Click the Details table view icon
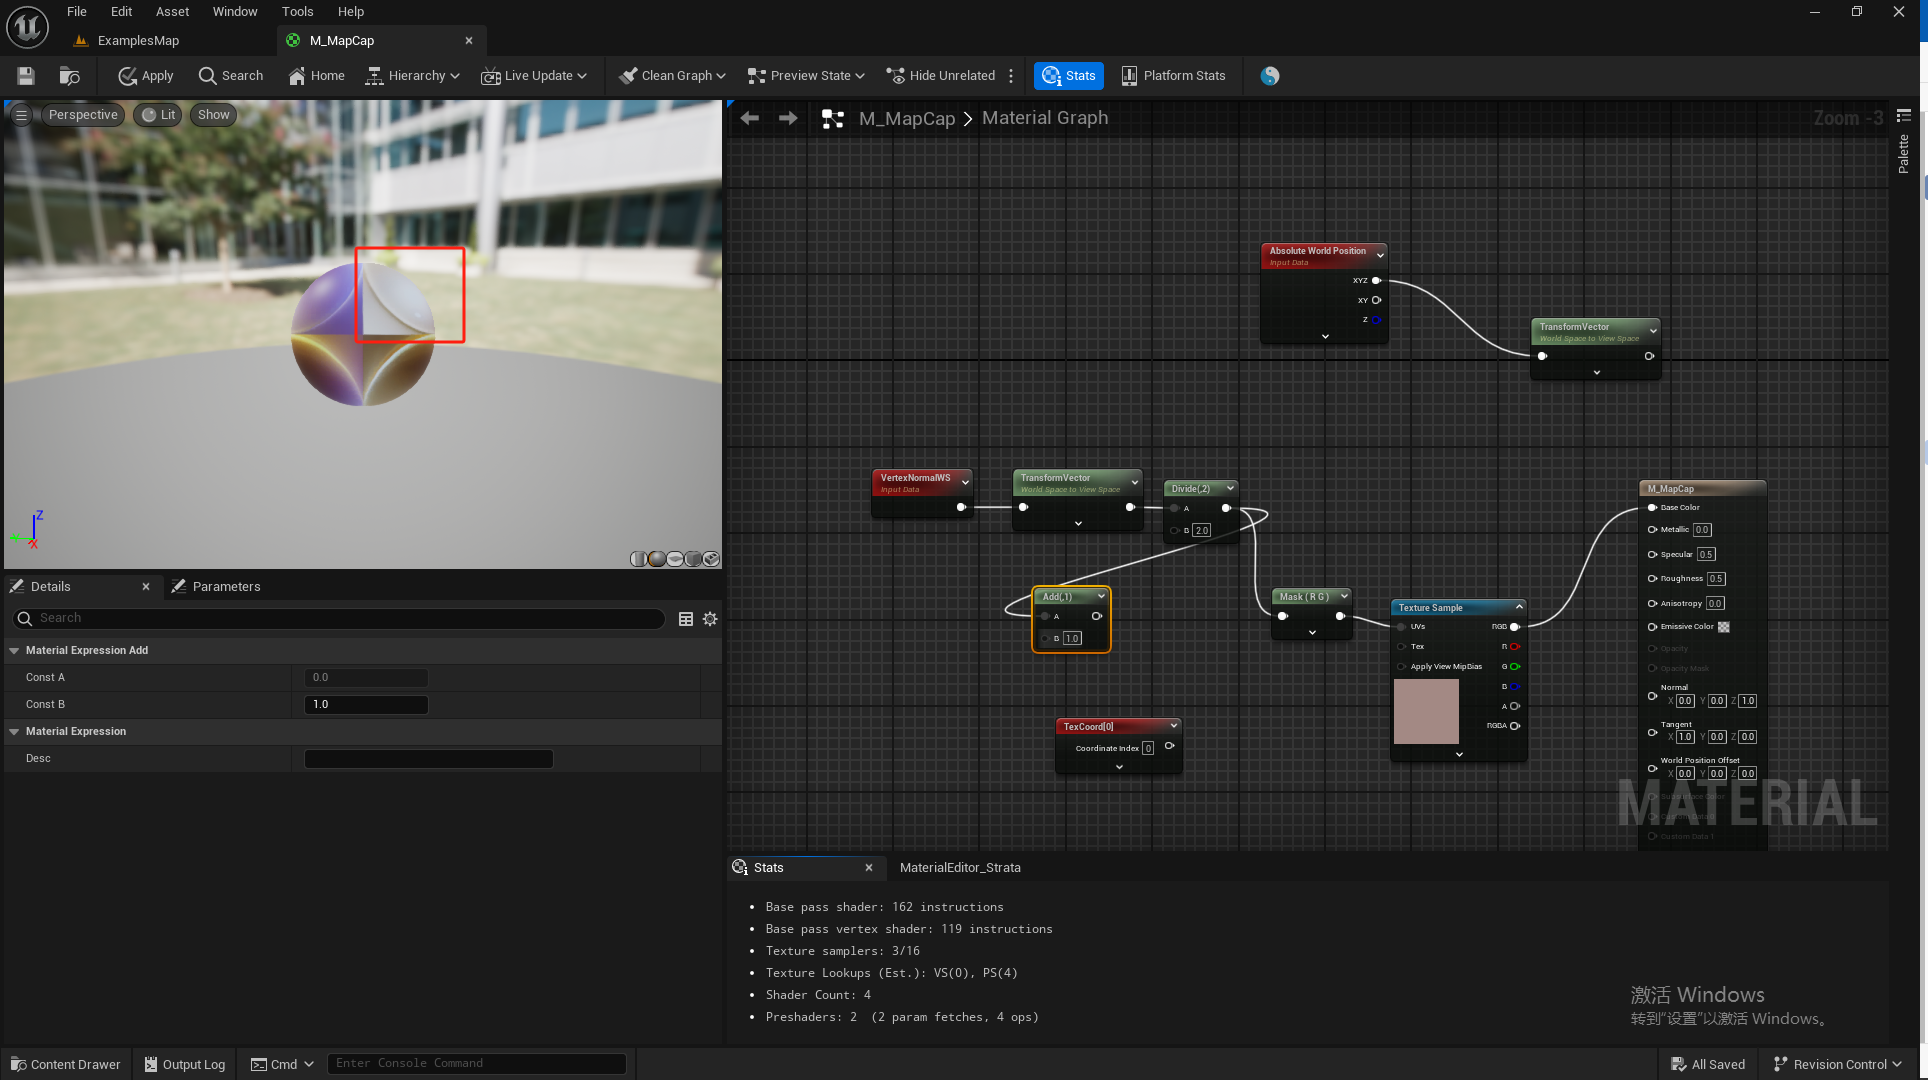Viewport: 1928px width, 1080px height. point(686,619)
